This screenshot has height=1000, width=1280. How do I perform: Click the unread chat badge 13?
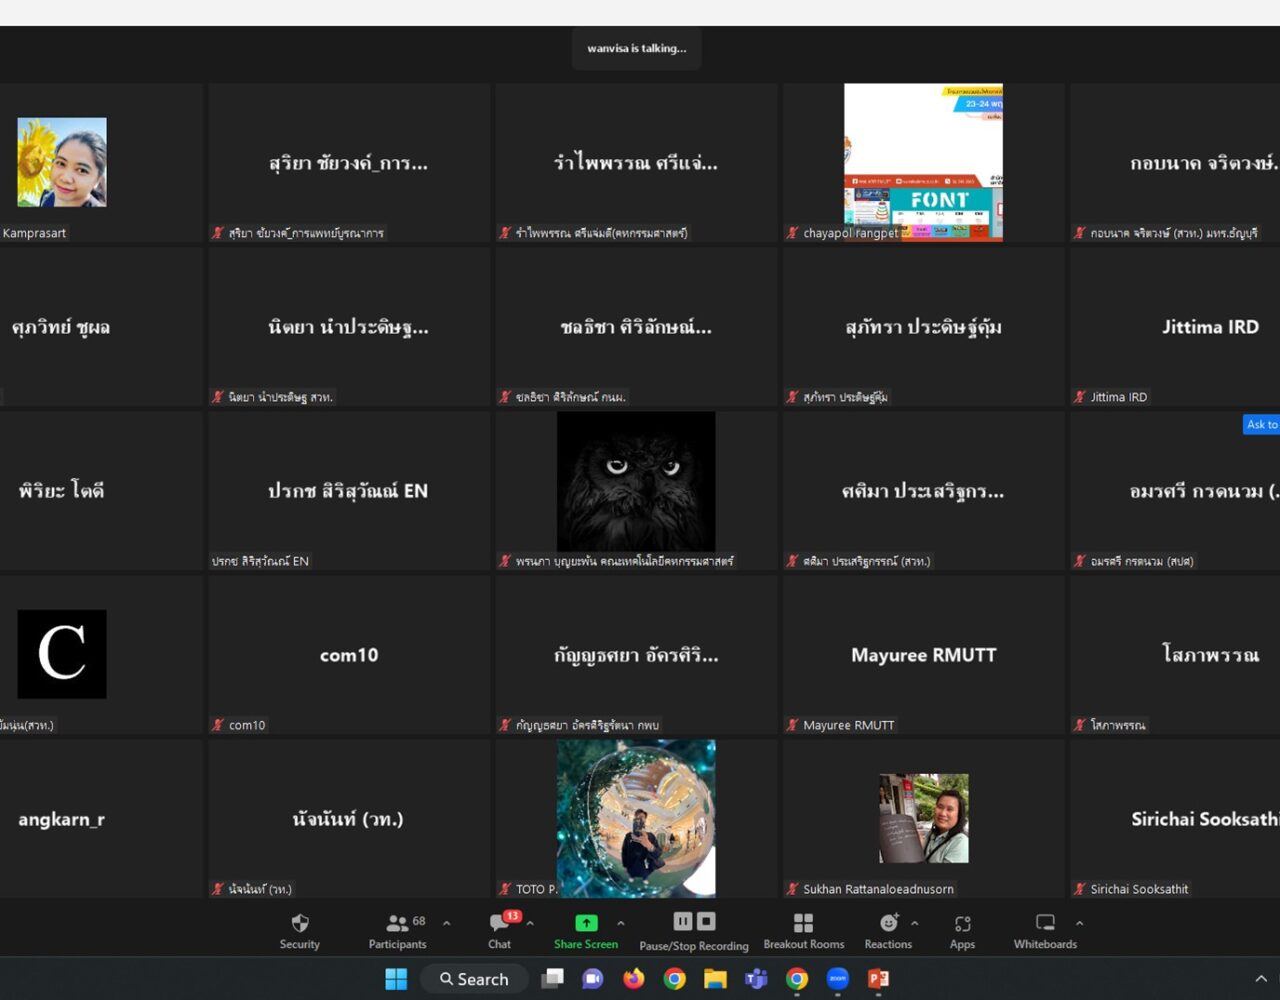click(512, 915)
